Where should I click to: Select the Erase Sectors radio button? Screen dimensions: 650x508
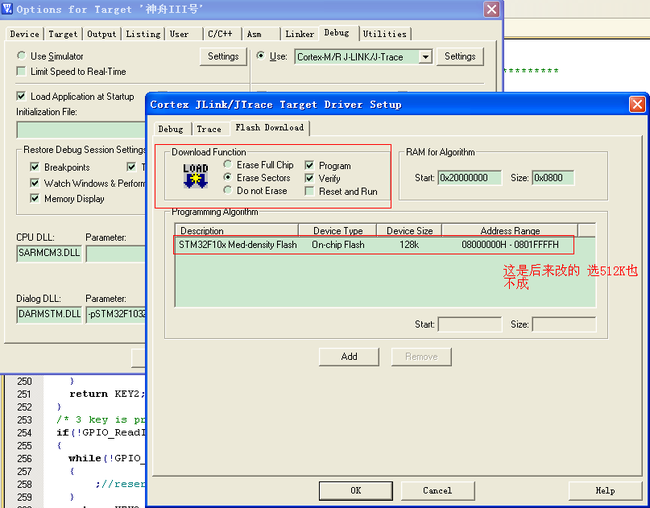coord(227,177)
